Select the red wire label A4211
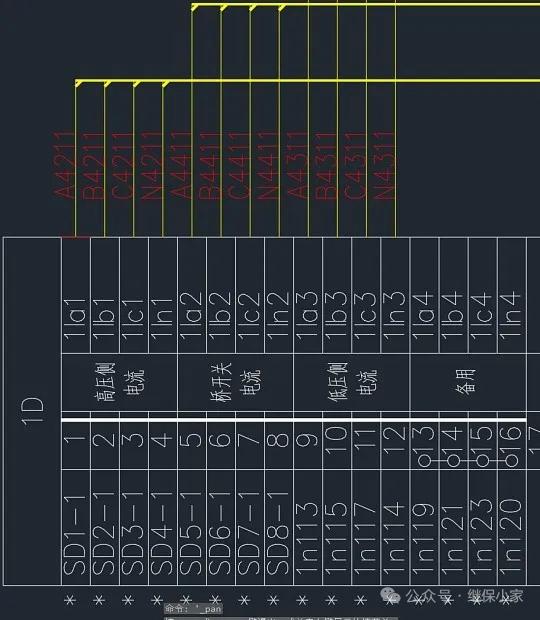The height and width of the screenshot is (620, 540). (65, 165)
